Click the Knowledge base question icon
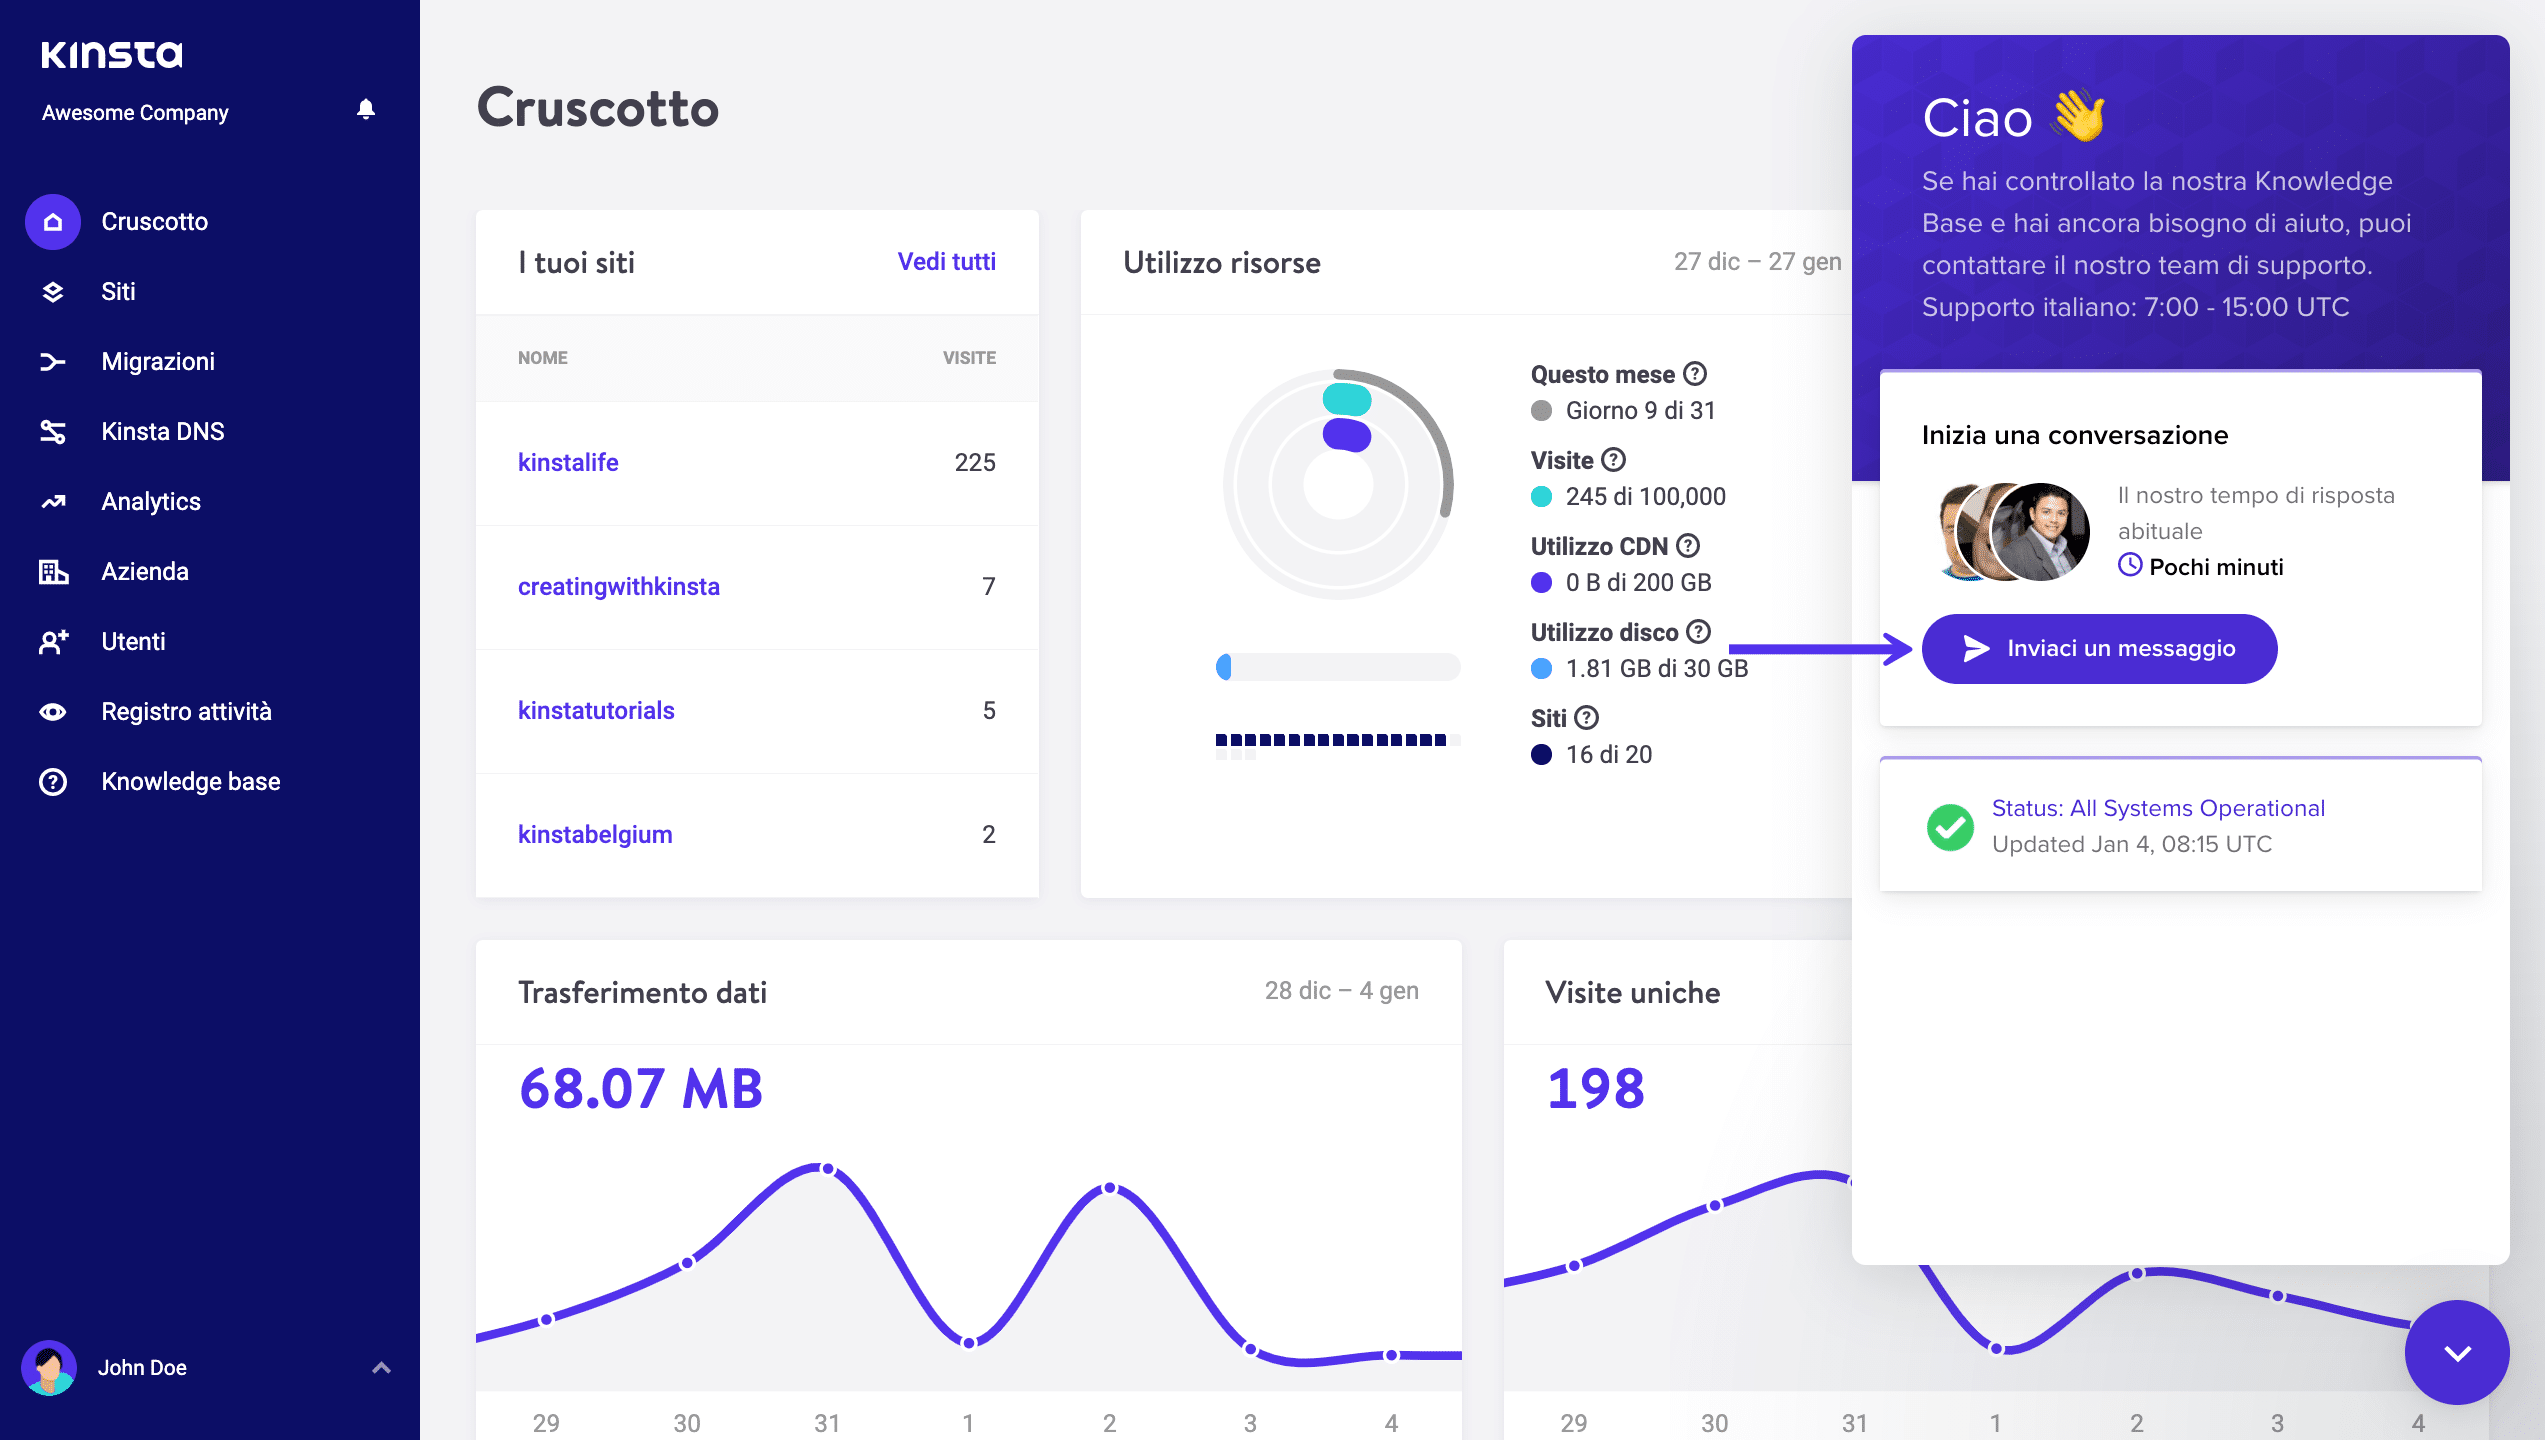This screenshot has width=2545, height=1440. 53,782
